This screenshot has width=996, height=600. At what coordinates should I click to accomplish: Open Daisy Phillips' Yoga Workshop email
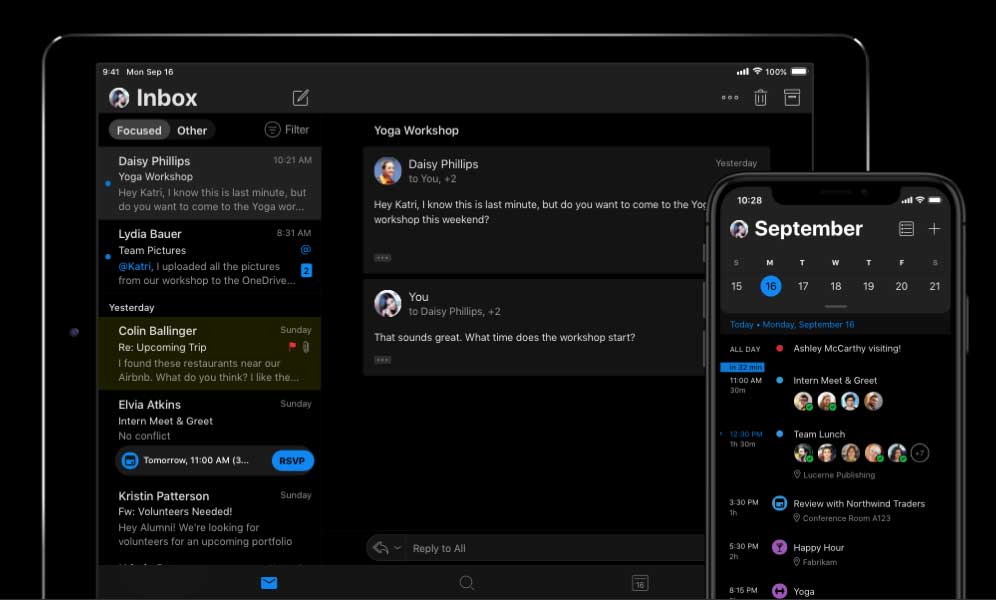pos(210,183)
